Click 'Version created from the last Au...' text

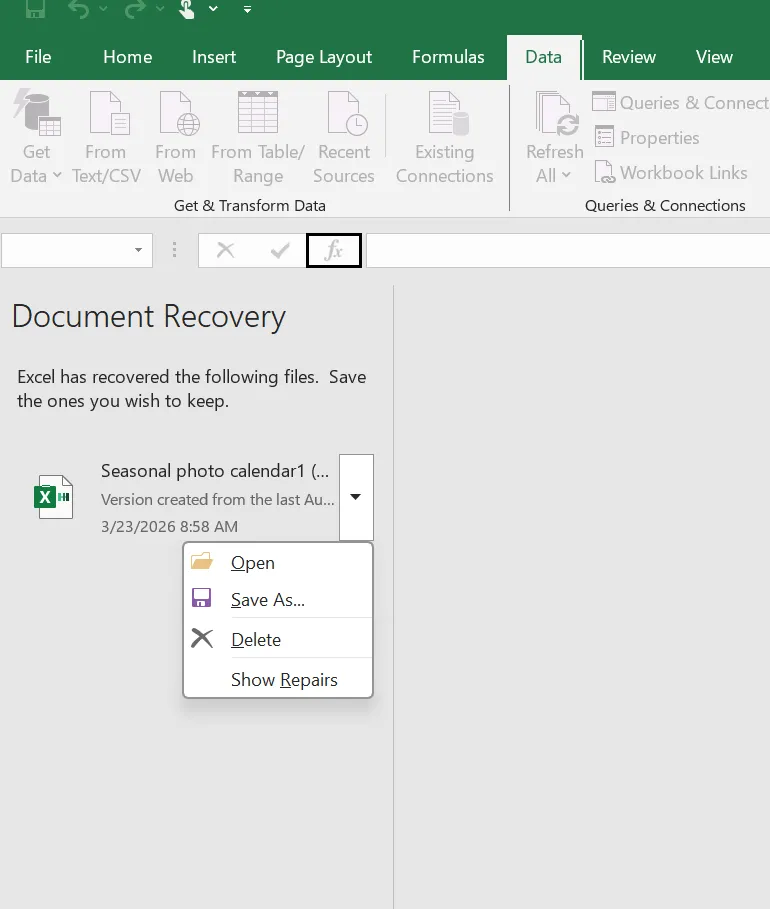pos(218,499)
